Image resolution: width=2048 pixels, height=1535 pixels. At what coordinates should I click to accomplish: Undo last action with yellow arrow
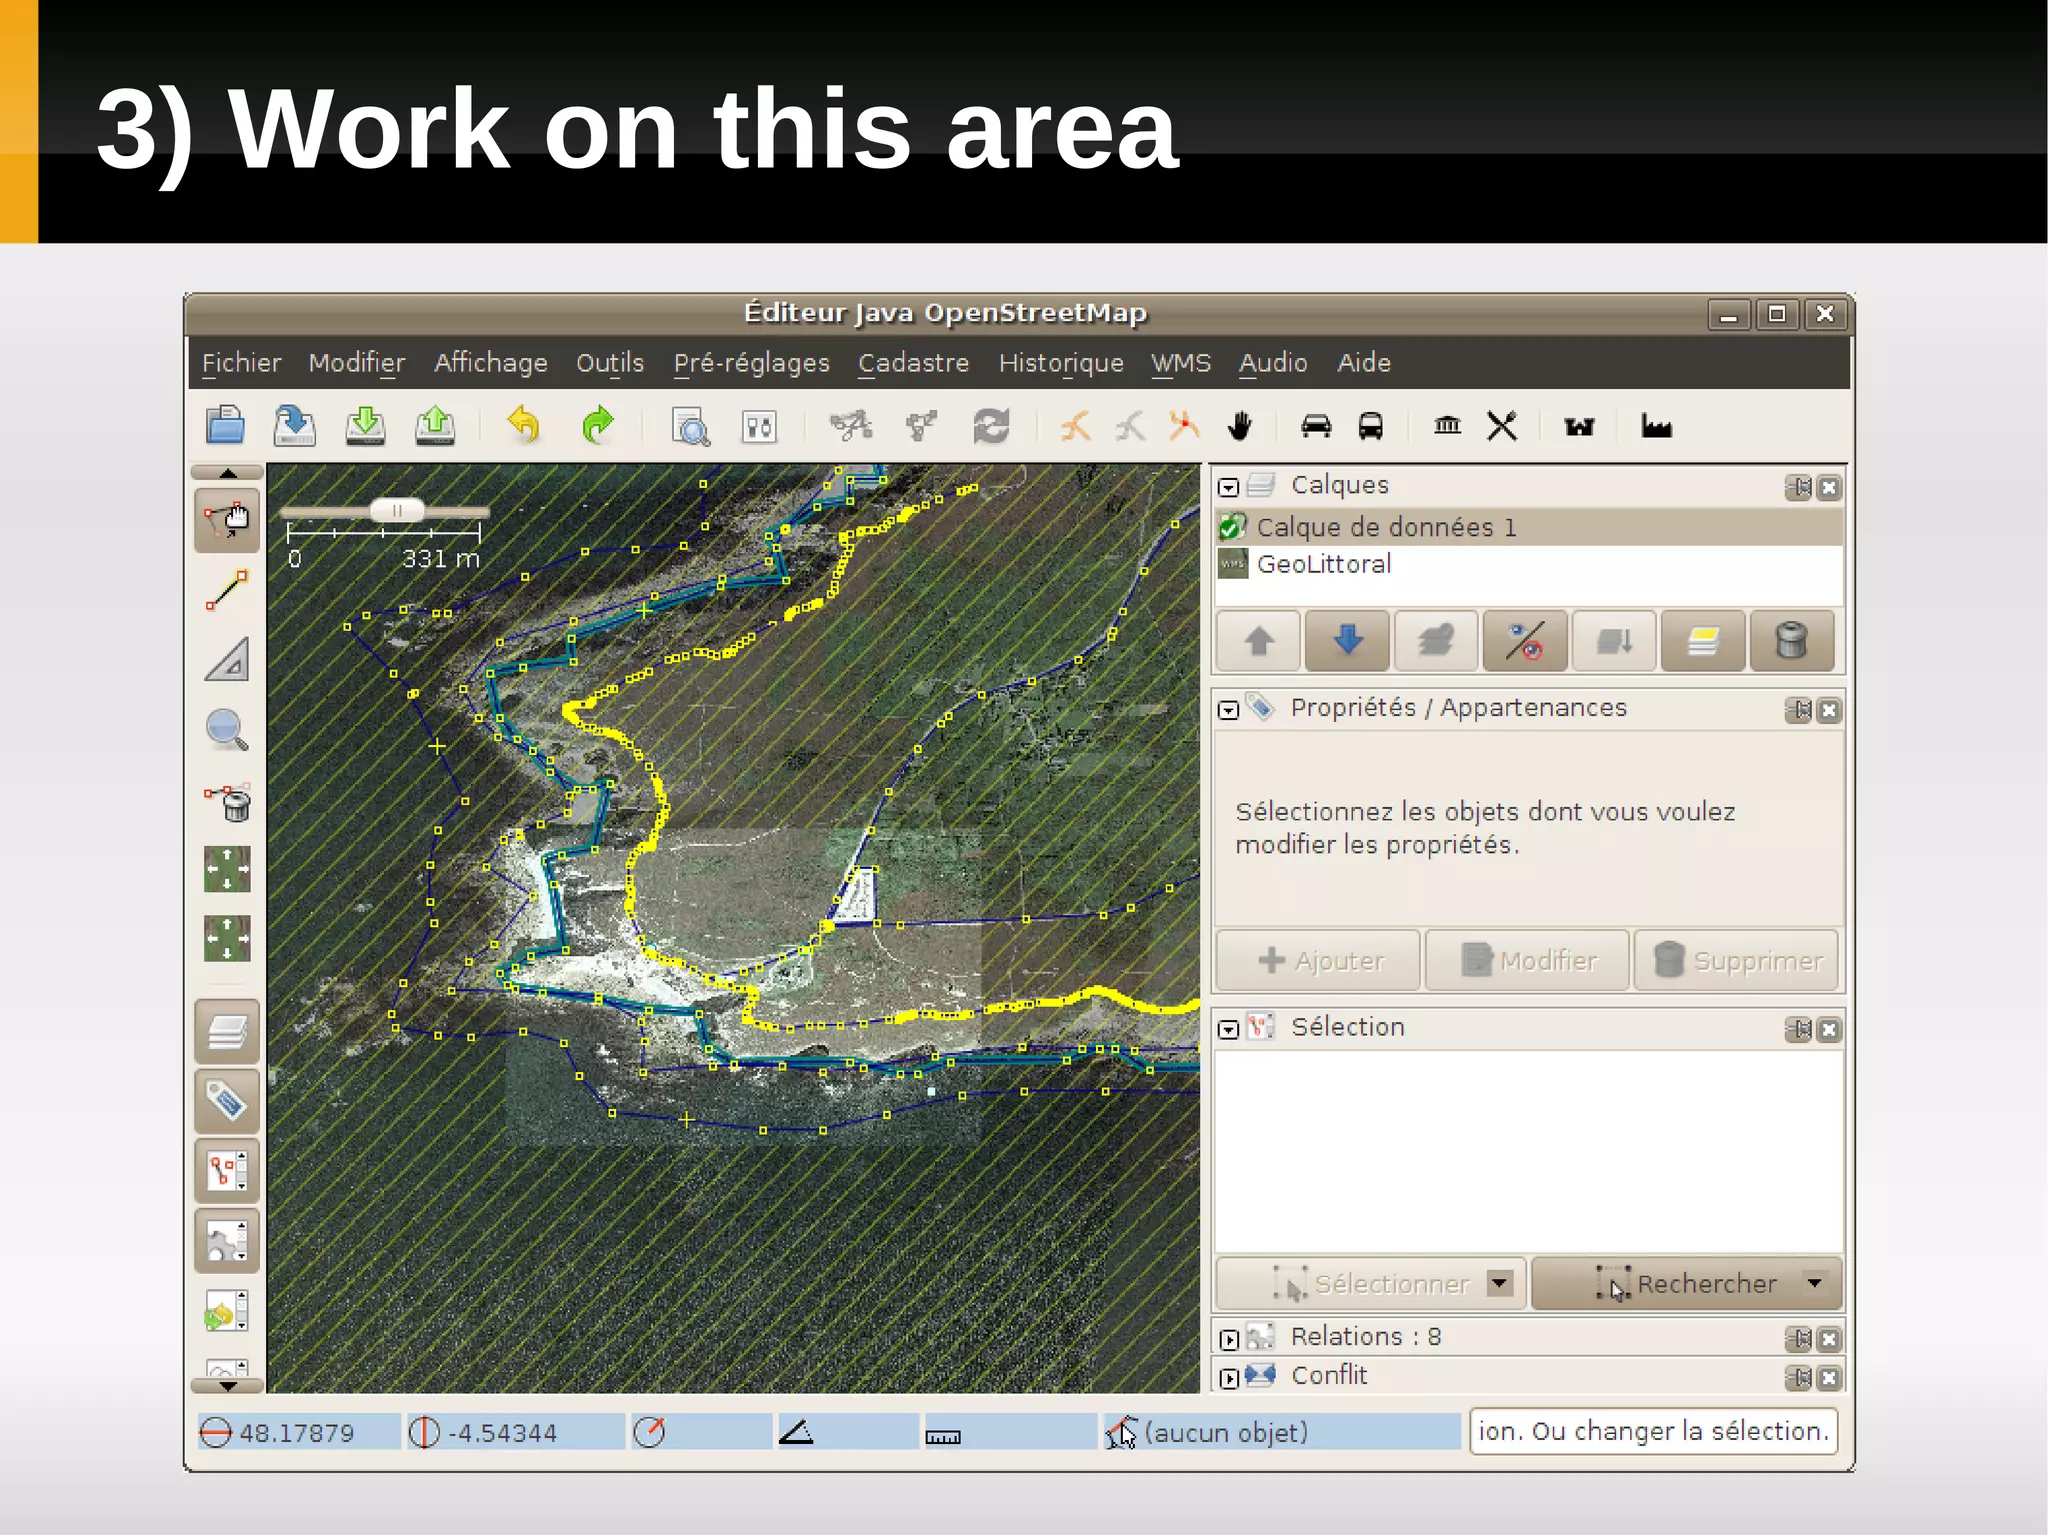[x=523, y=425]
